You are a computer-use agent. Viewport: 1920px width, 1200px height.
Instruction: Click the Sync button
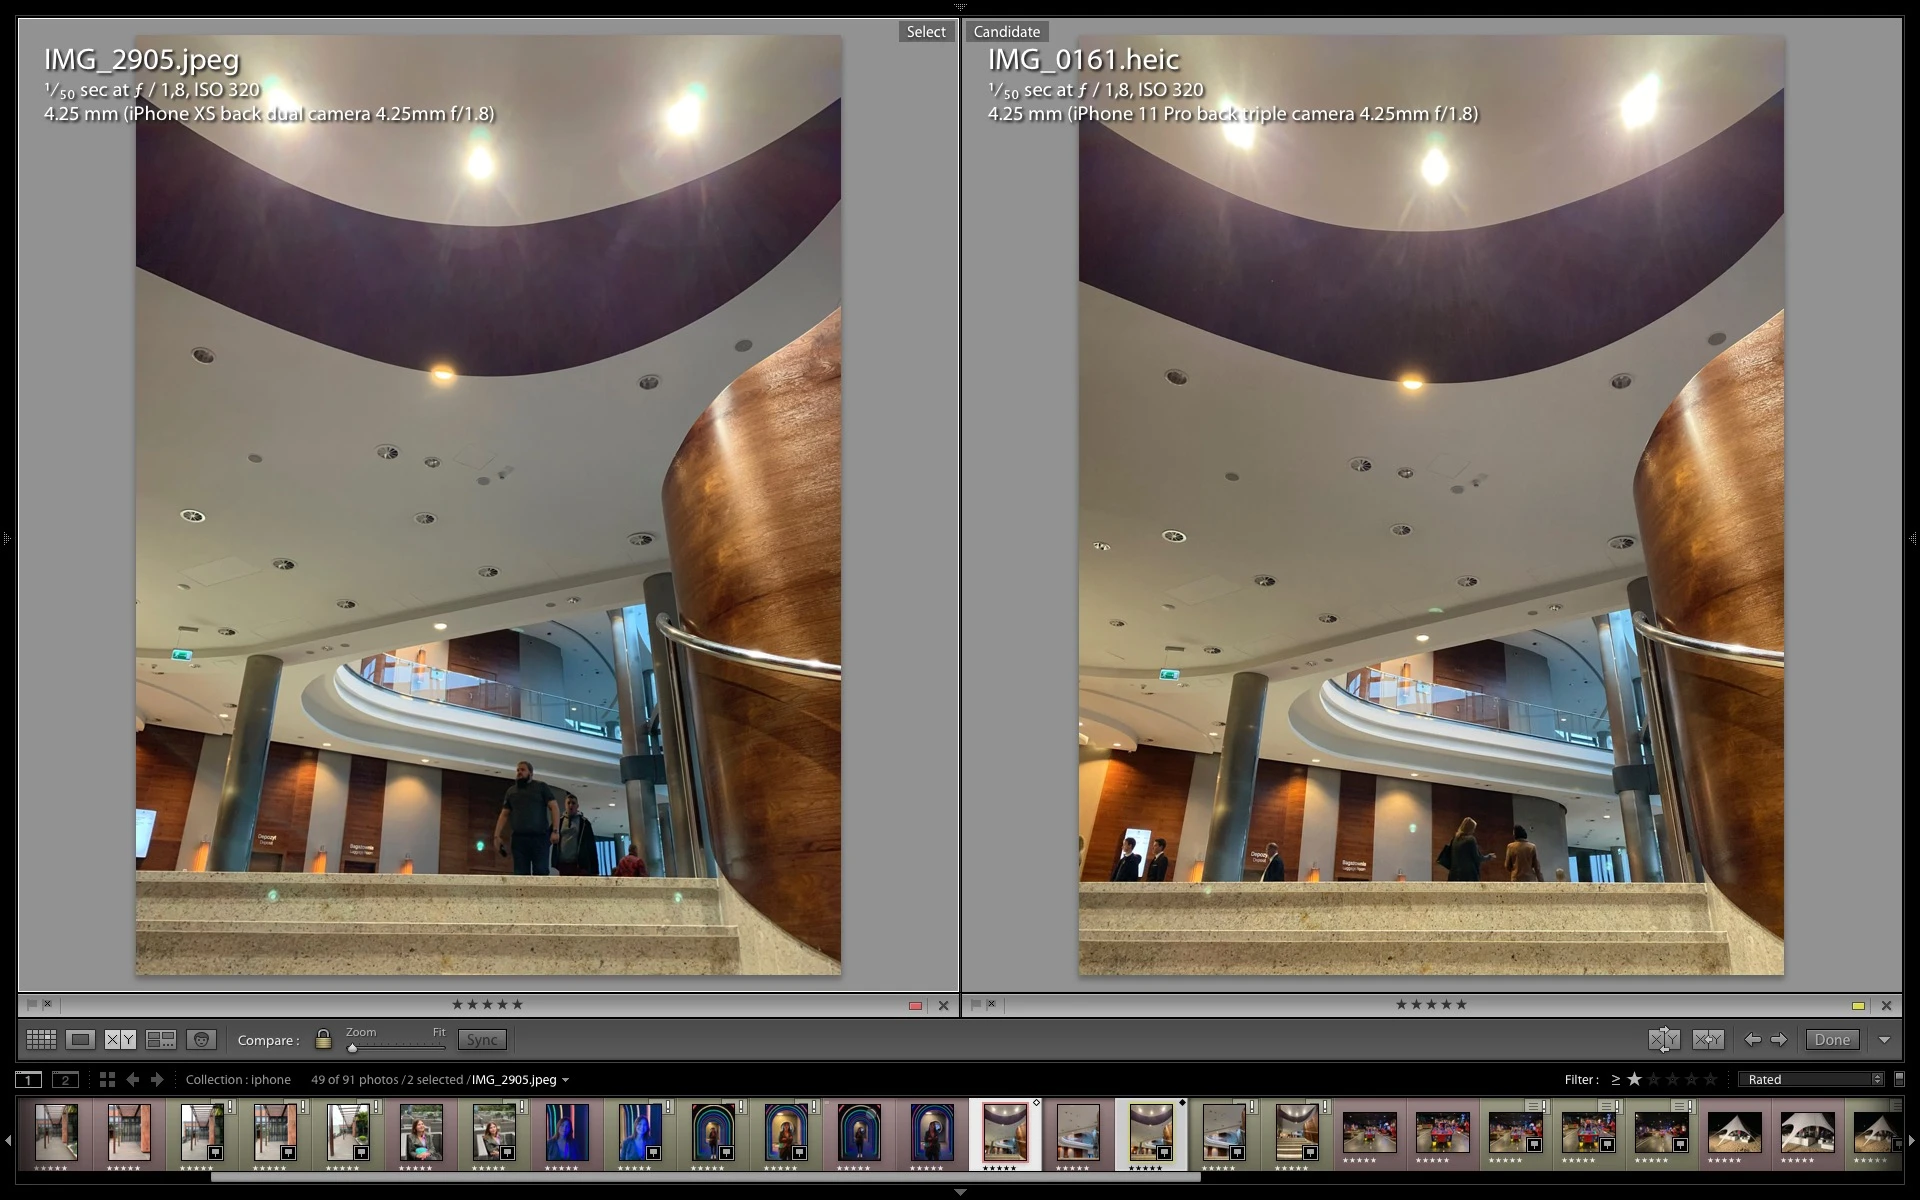click(482, 1040)
